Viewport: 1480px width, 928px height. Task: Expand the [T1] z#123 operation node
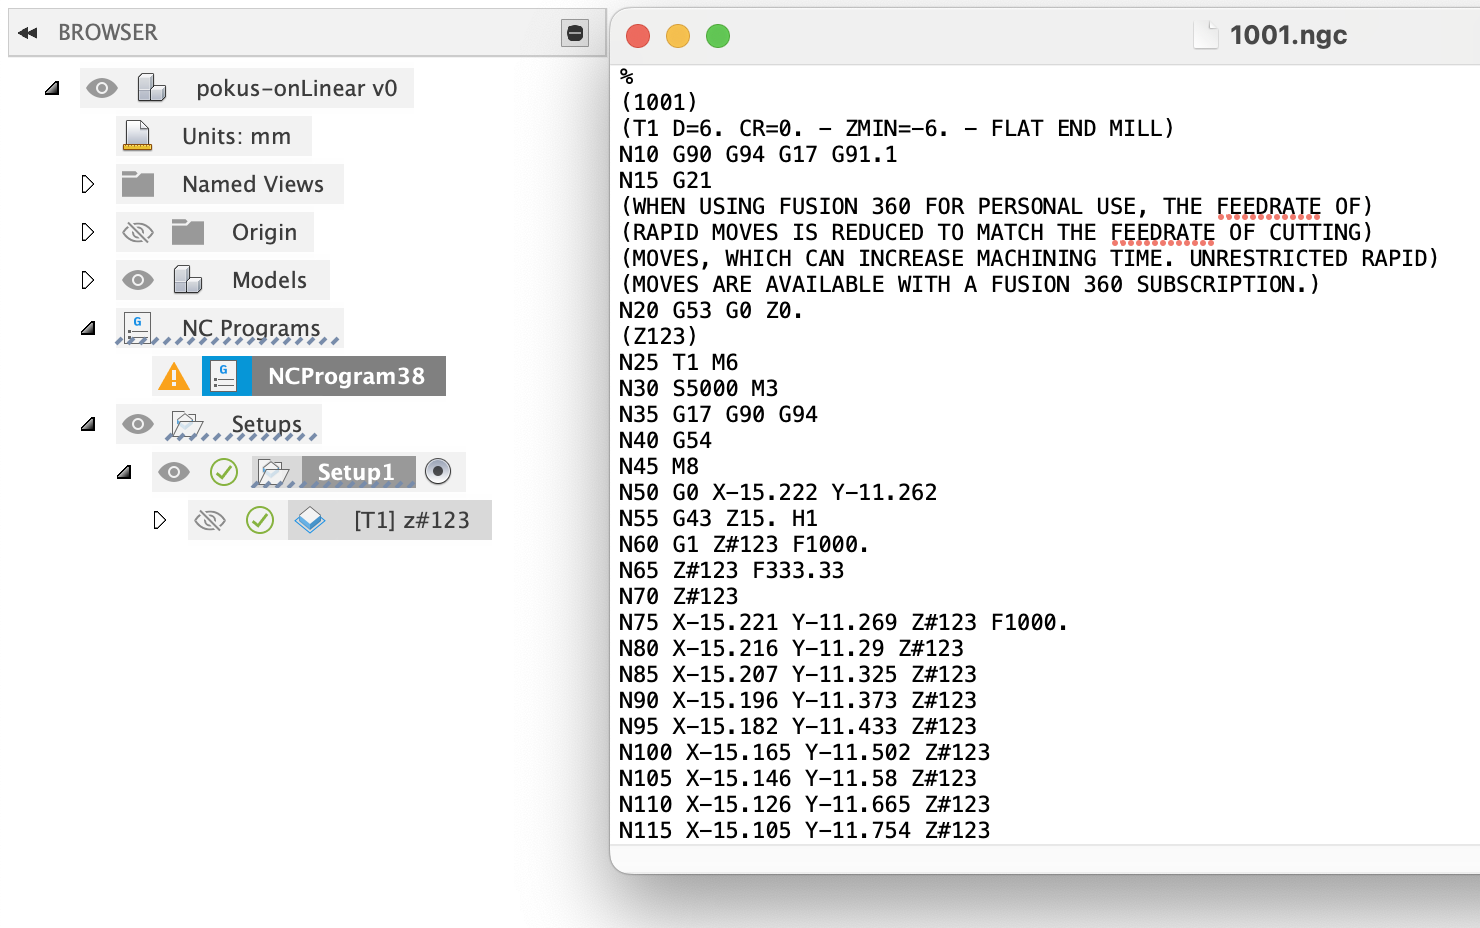(x=160, y=520)
